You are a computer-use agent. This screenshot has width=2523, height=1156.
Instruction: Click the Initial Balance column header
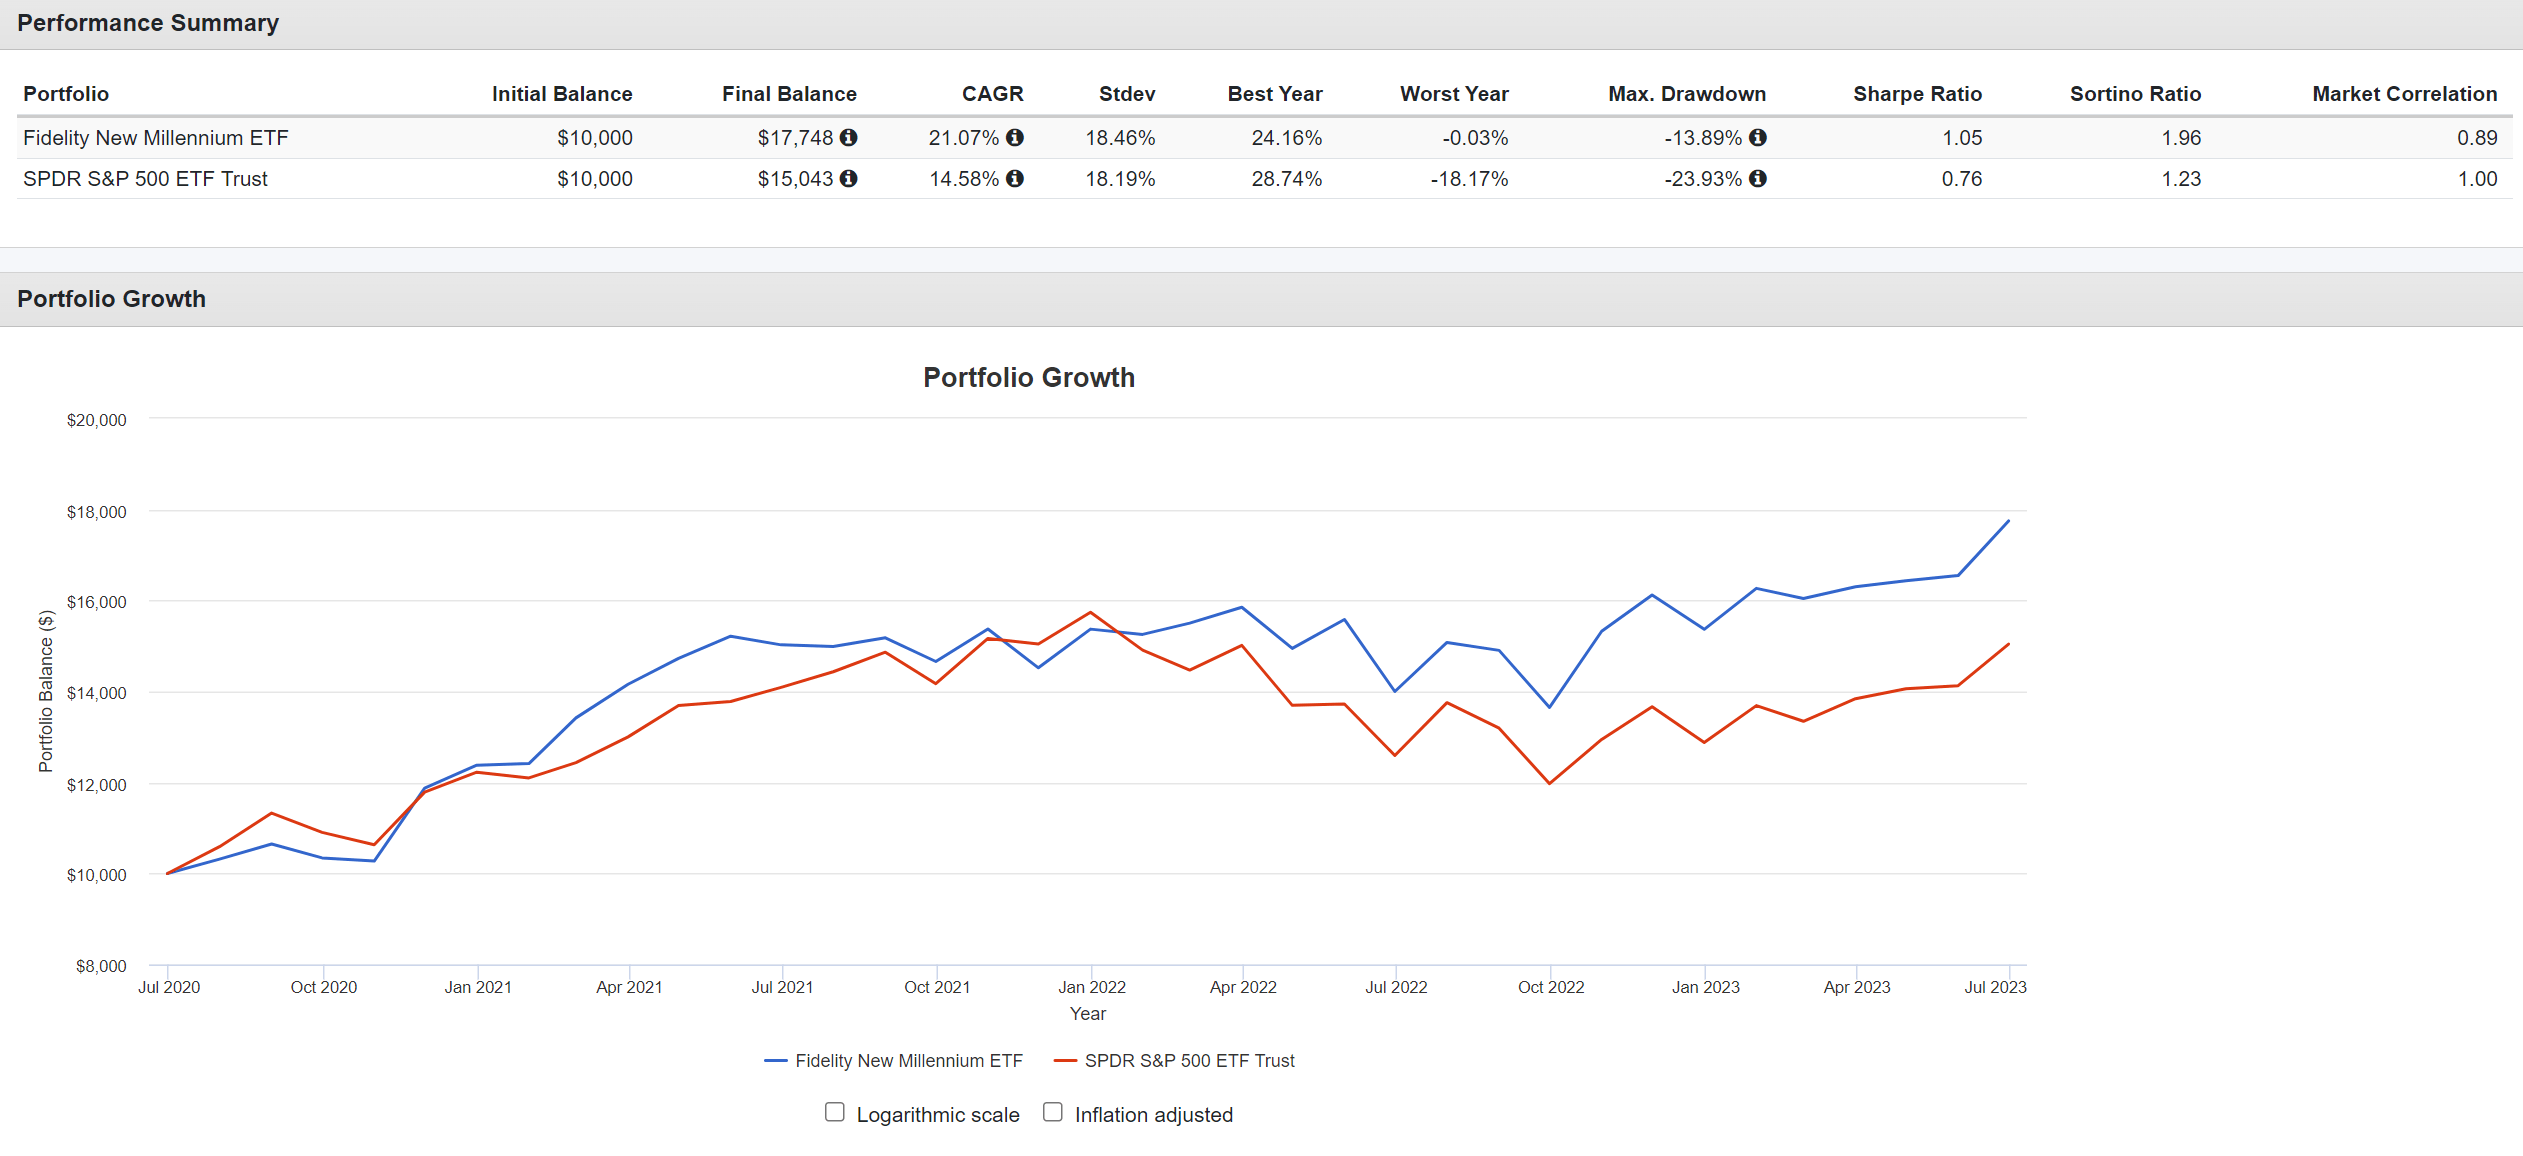coord(562,94)
